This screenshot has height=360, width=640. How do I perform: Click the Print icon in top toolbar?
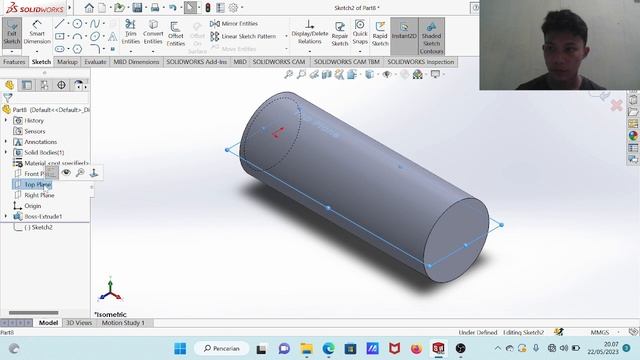[x=155, y=7]
